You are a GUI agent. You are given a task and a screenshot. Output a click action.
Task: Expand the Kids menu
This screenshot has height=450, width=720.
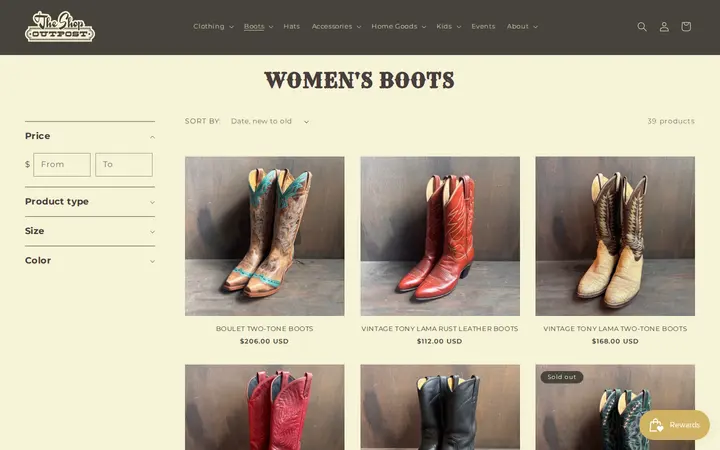pos(449,27)
